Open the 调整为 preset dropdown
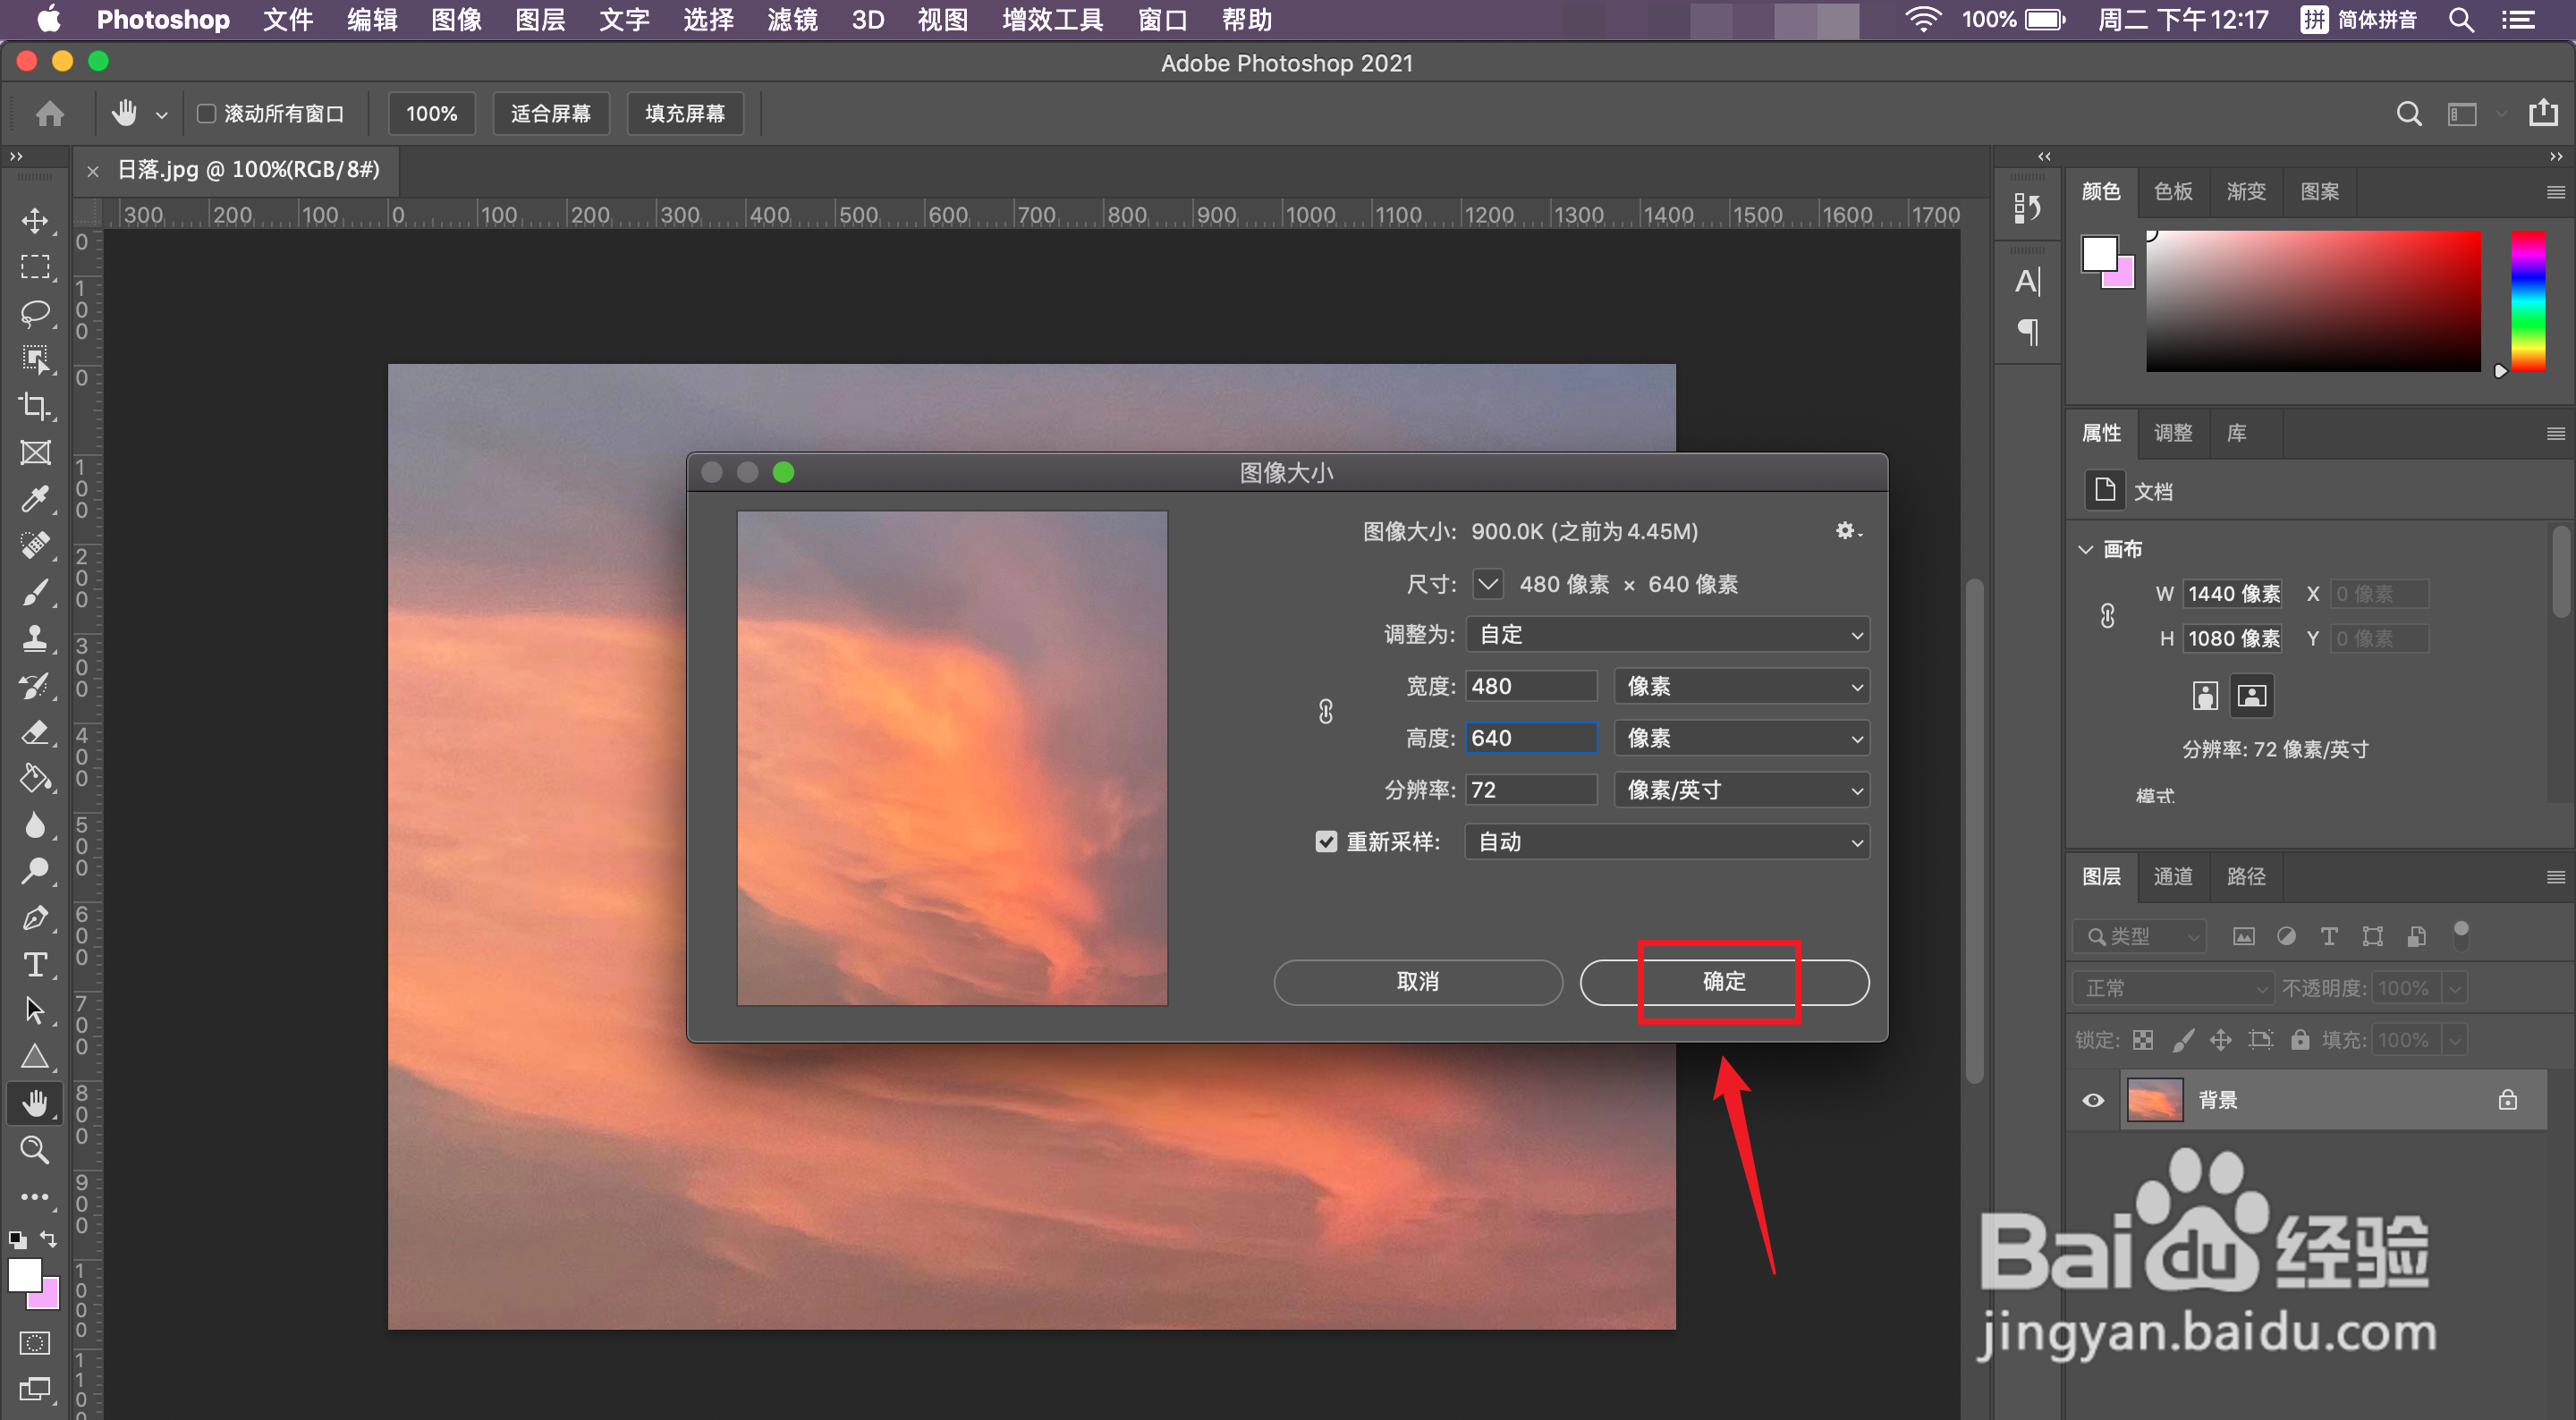This screenshot has height=1420, width=2576. (x=1667, y=634)
